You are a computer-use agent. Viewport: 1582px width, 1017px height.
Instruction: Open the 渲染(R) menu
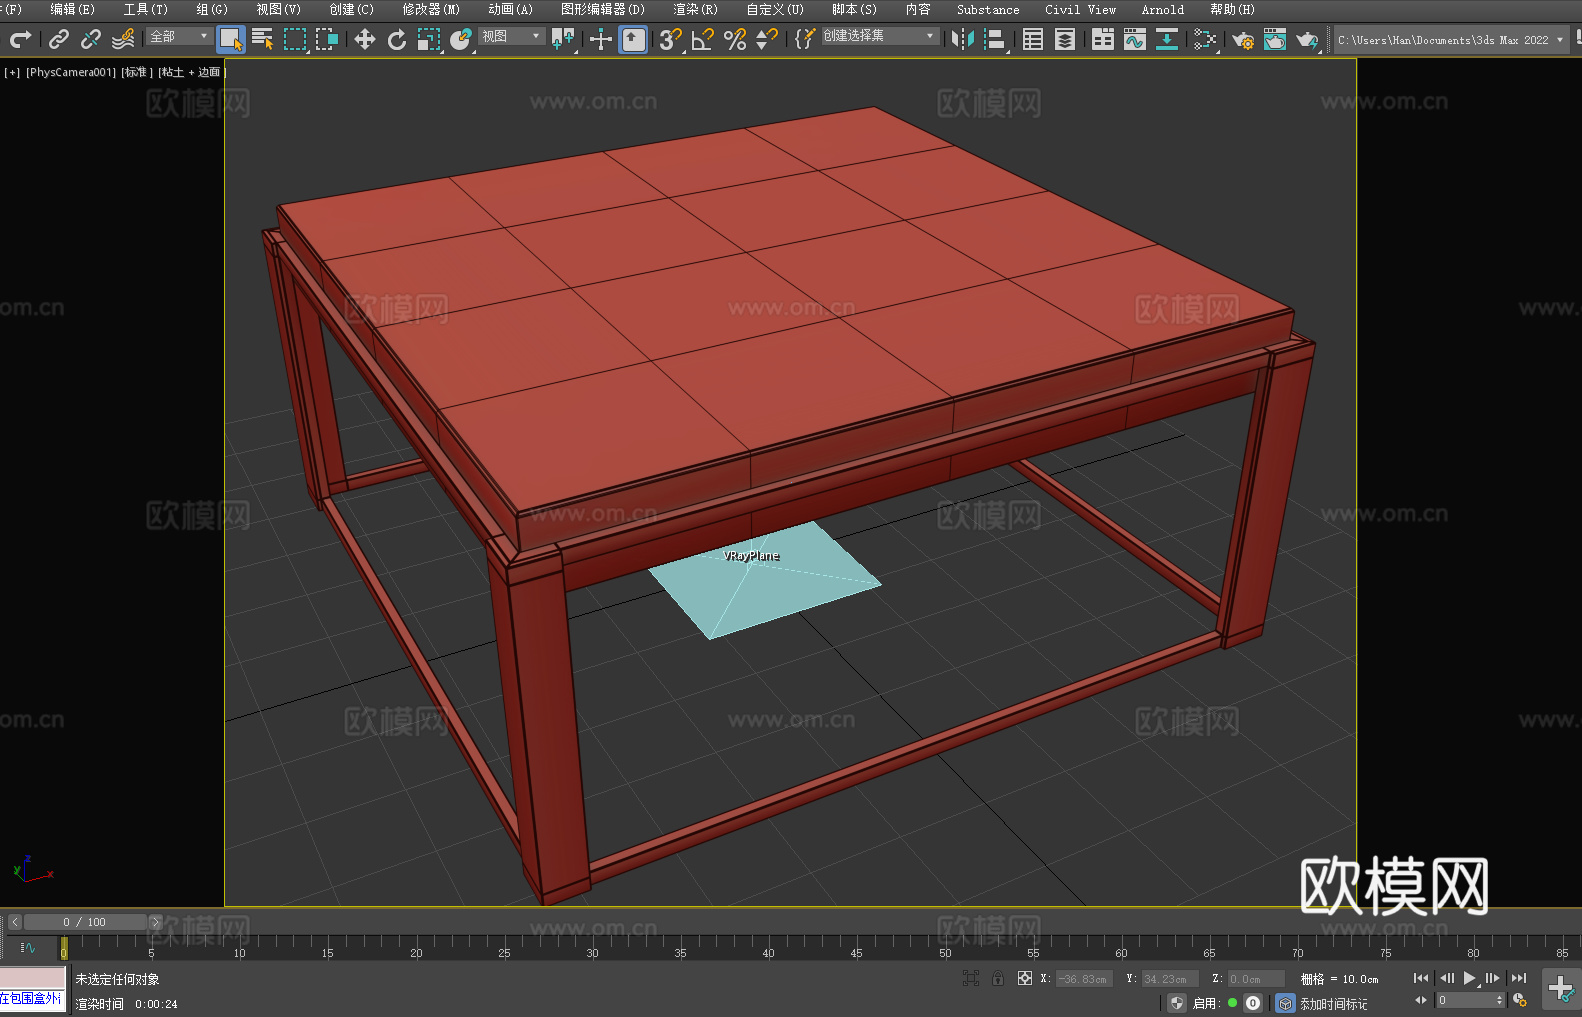(x=695, y=9)
